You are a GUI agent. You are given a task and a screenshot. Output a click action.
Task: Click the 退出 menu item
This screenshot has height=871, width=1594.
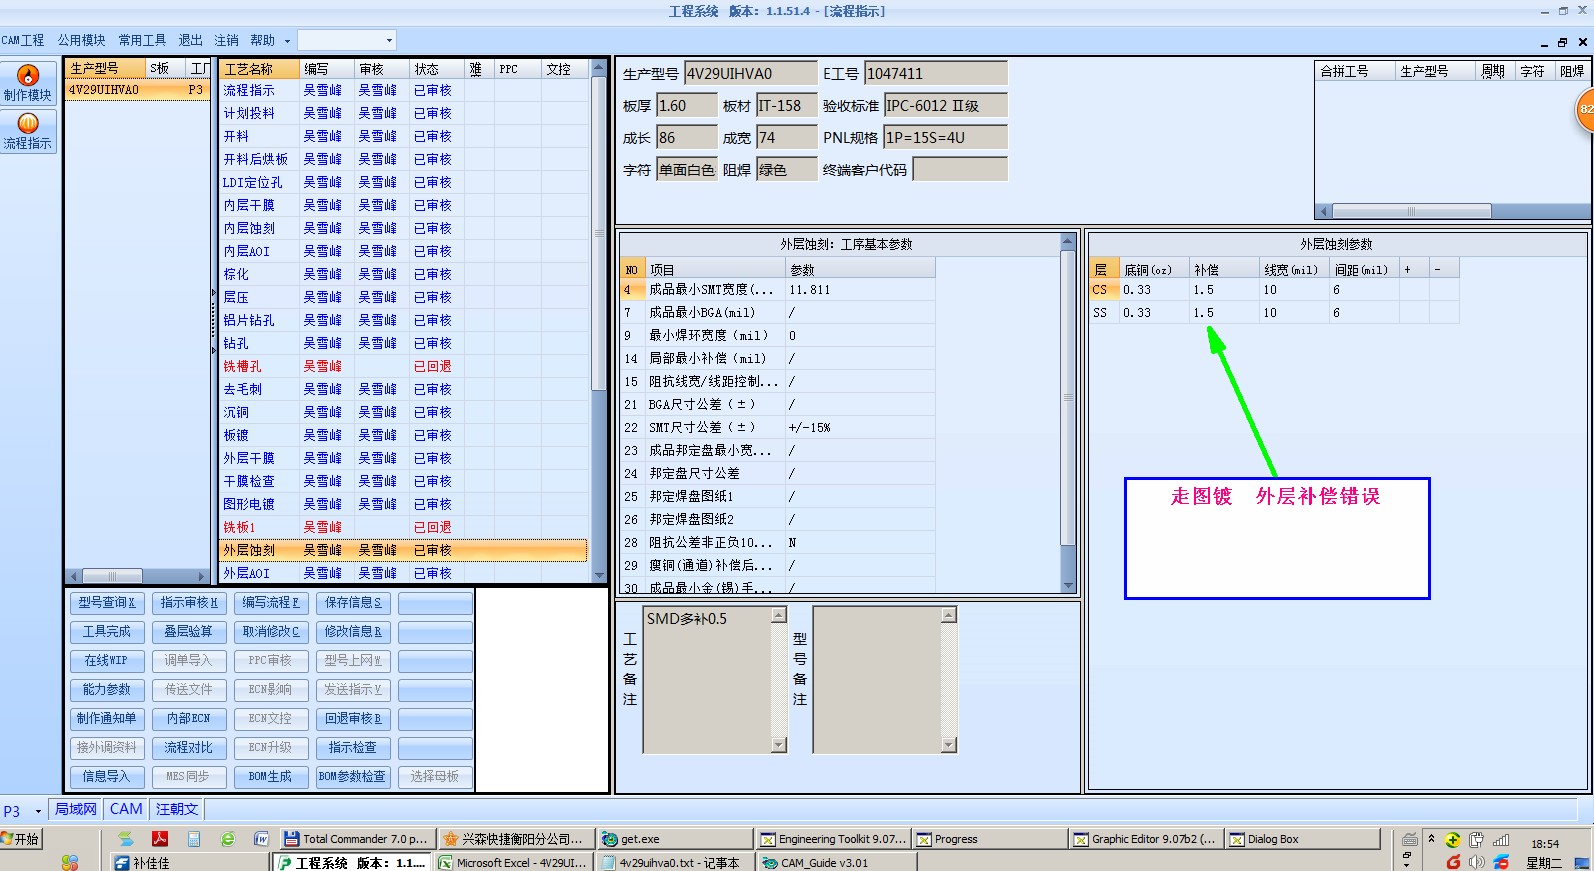(190, 40)
